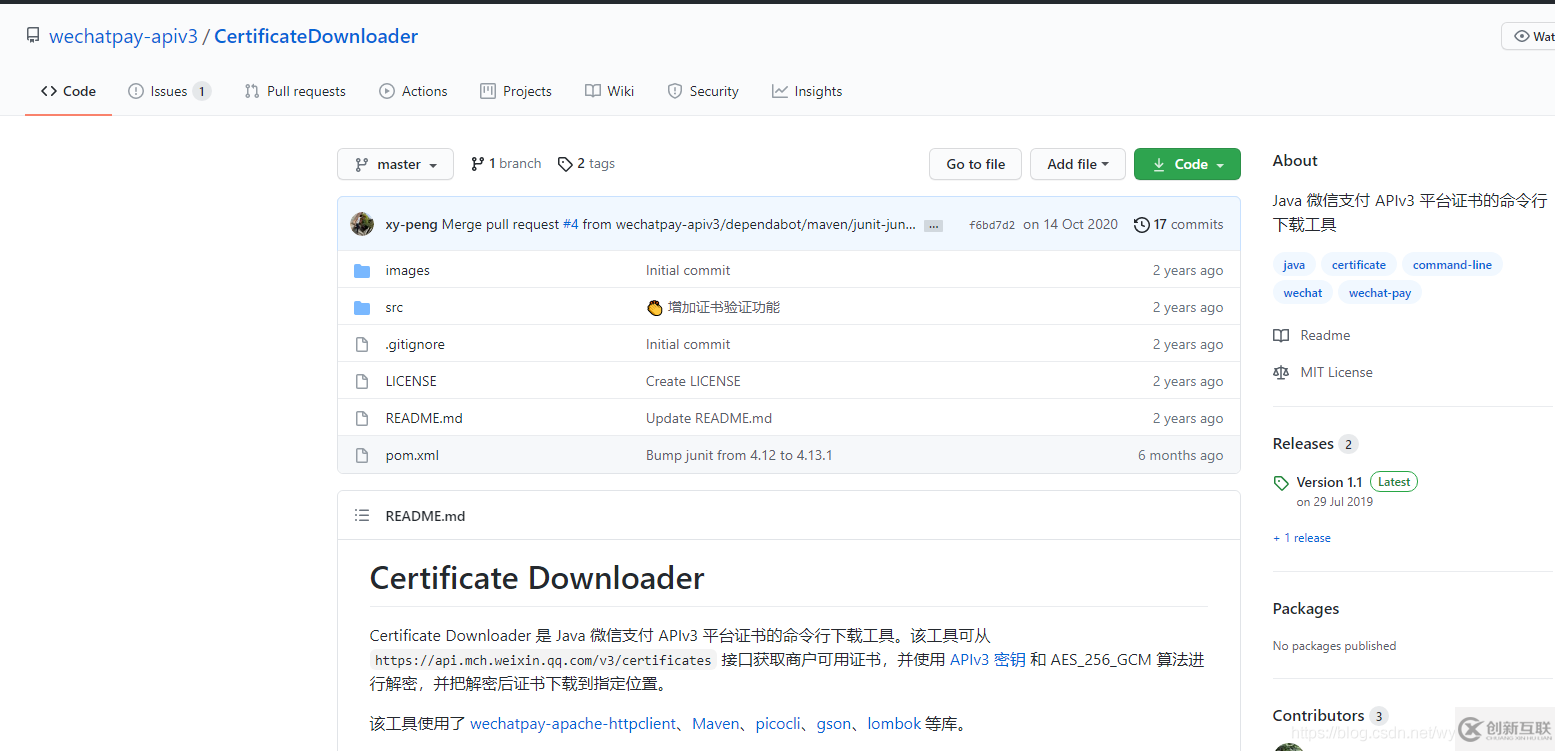Toggle the README table of contents icon
The width and height of the screenshot is (1555, 751).
tap(362, 516)
